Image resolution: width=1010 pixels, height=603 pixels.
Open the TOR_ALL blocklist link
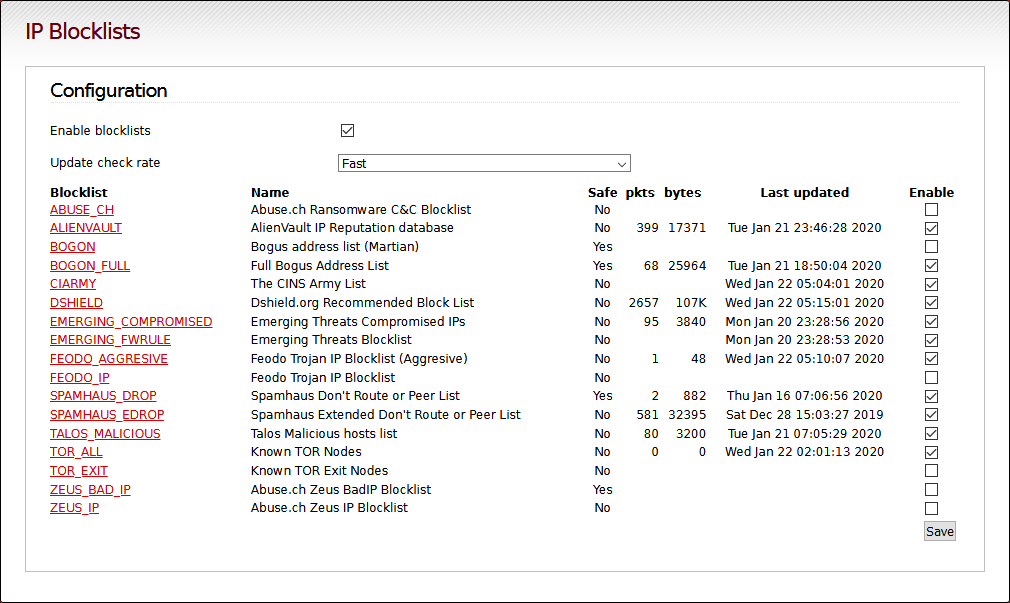(77, 452)
